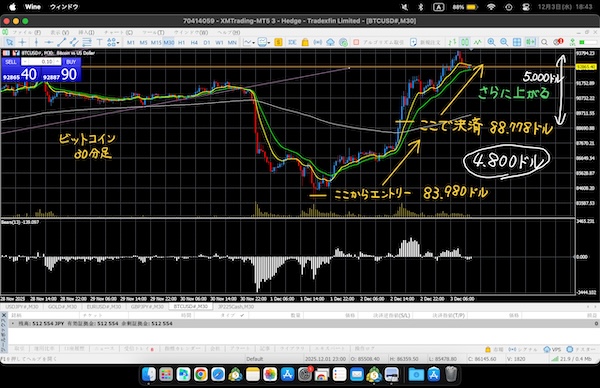Open the VPS link in toolbox

[552, 349]
